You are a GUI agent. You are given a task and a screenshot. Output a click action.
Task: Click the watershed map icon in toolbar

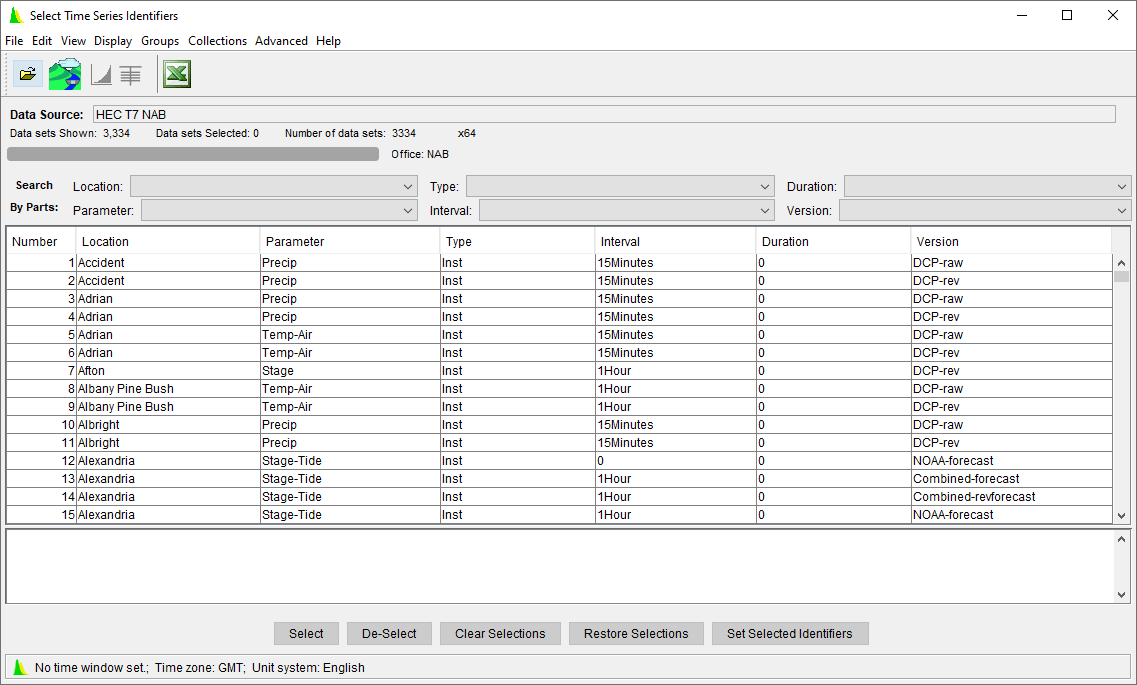[65, 74]
